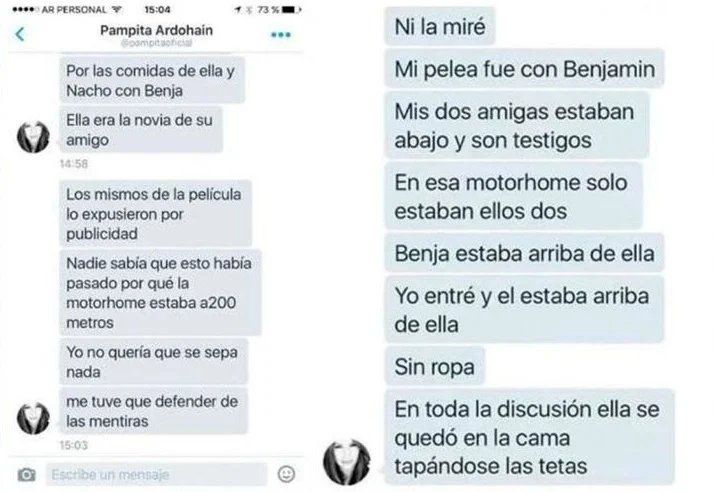This screenshot has width=714, height=492.
Task: Tap the back arrow in the chat header
Action: pos(20,34)
